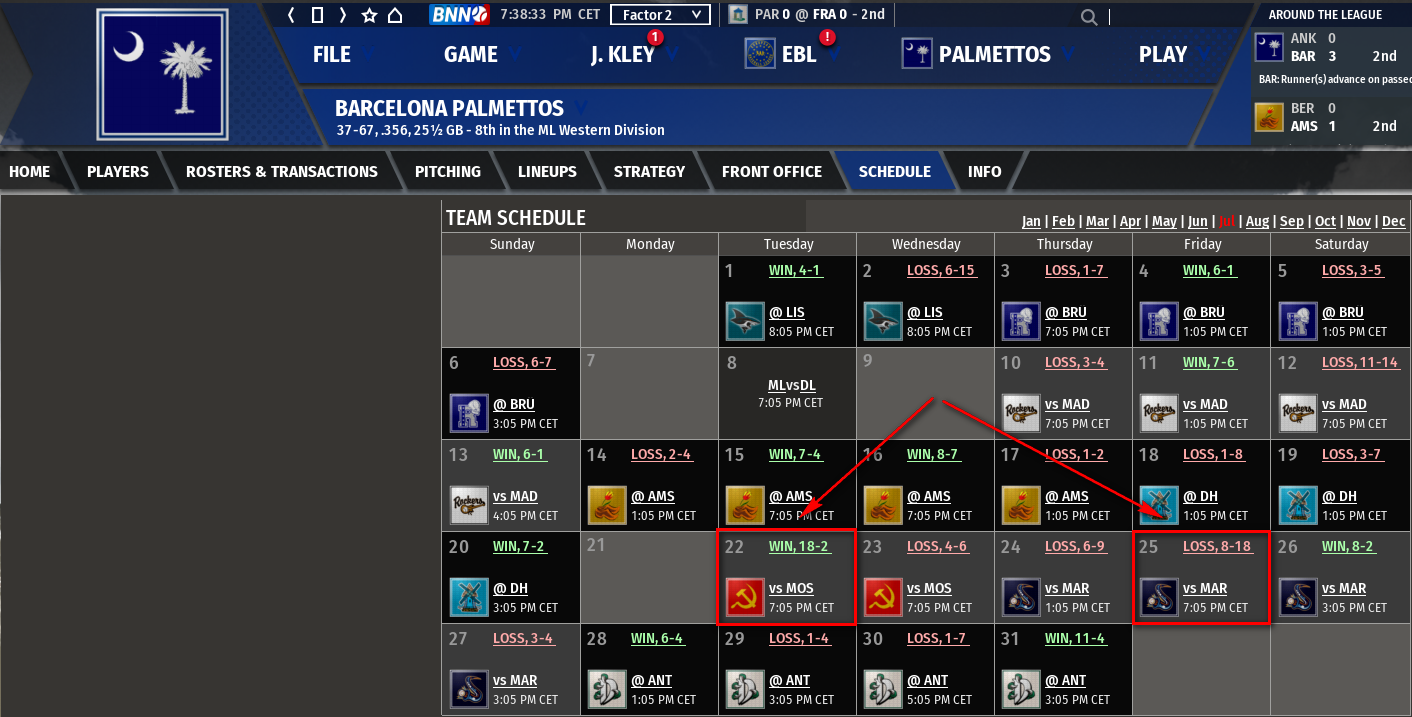This screenshot has height=717, width=1412.
Task: Click the DH windmill logo on July 20
Action: 468,598
